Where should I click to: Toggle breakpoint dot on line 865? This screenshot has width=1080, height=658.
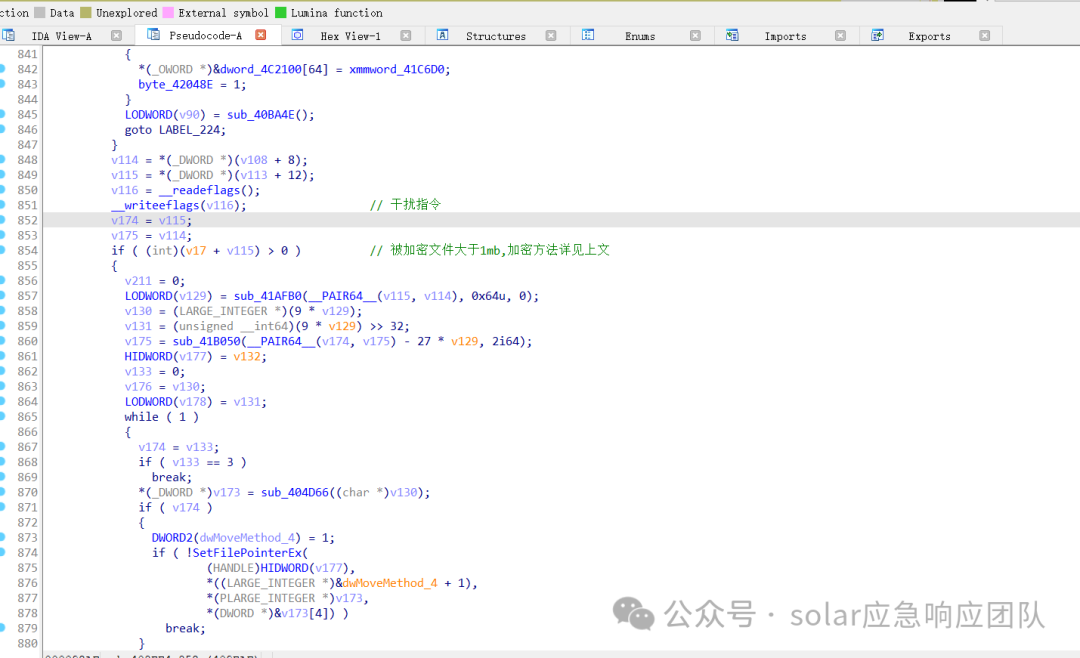pos(2,416)
